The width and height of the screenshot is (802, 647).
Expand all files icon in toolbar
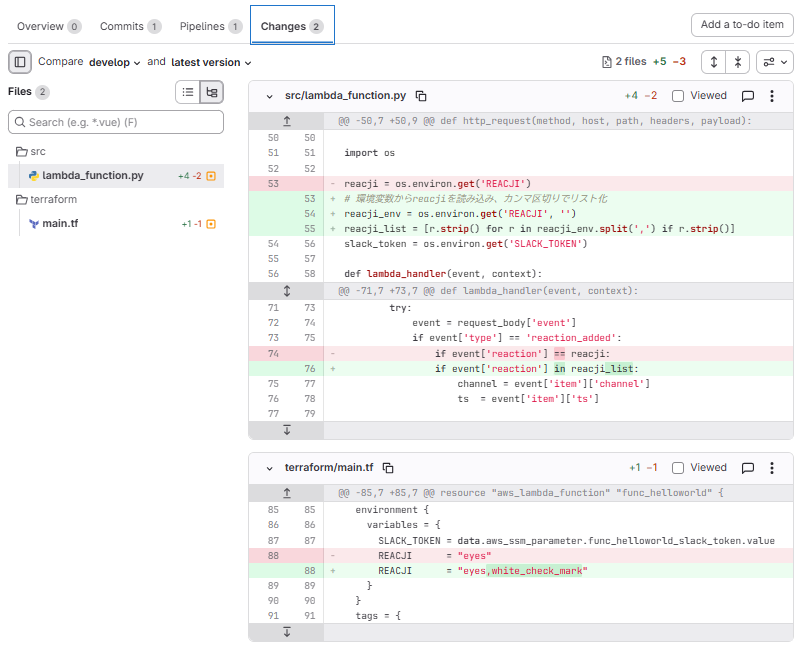click(713, 62)
